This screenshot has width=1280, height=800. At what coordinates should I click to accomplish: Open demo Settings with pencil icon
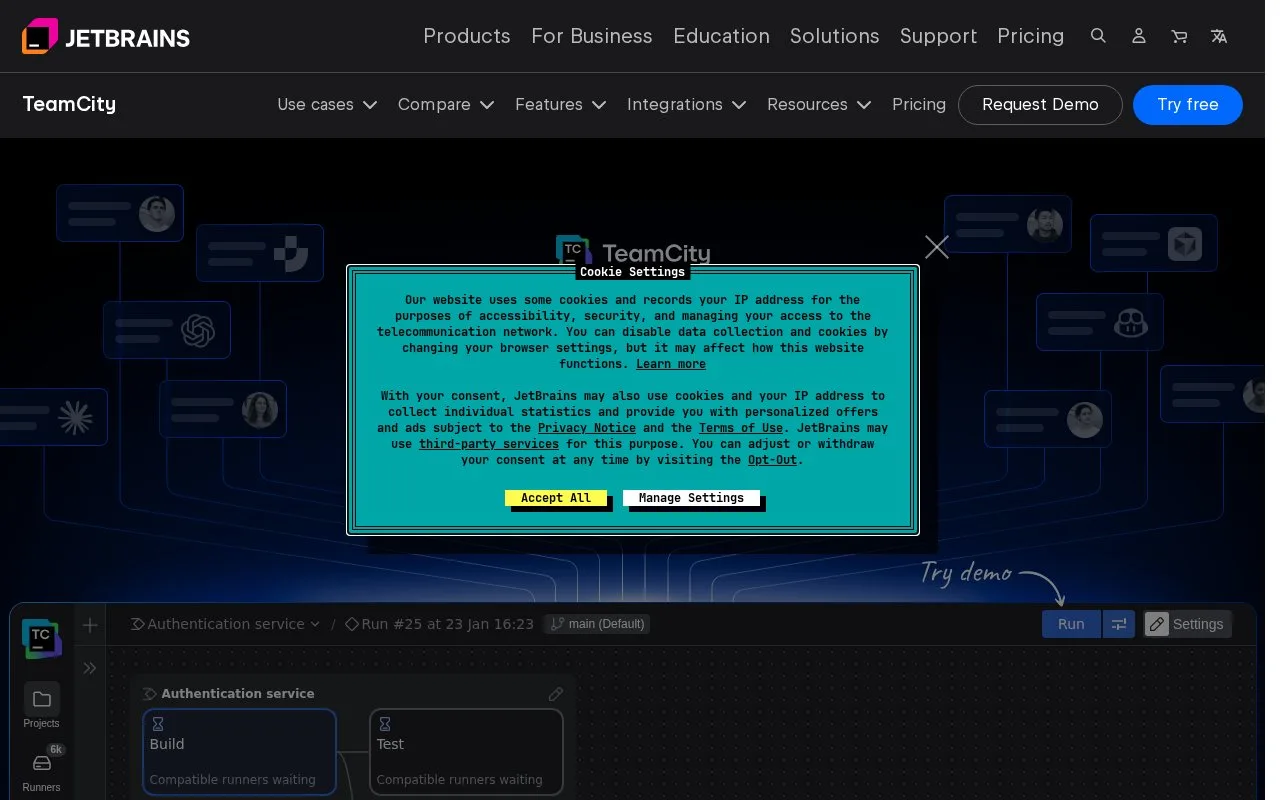1187,624
